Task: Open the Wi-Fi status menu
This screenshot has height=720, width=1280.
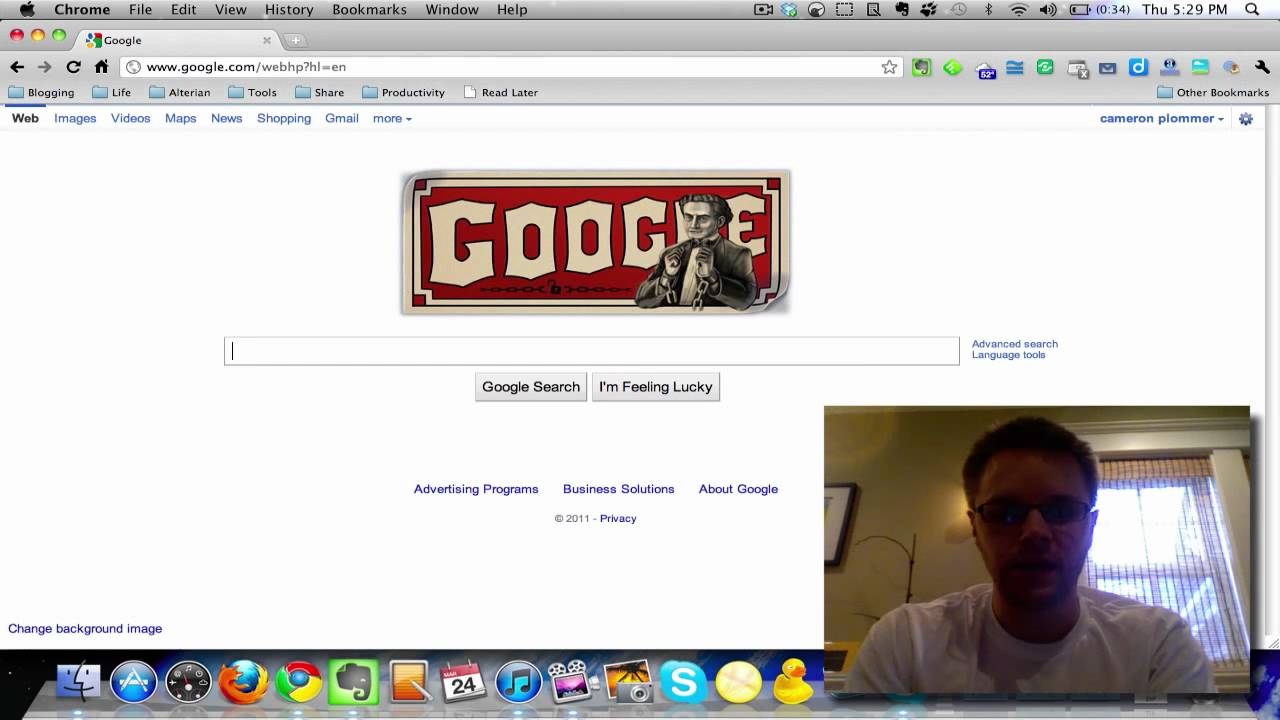Action: click(x=1018, y=10)
